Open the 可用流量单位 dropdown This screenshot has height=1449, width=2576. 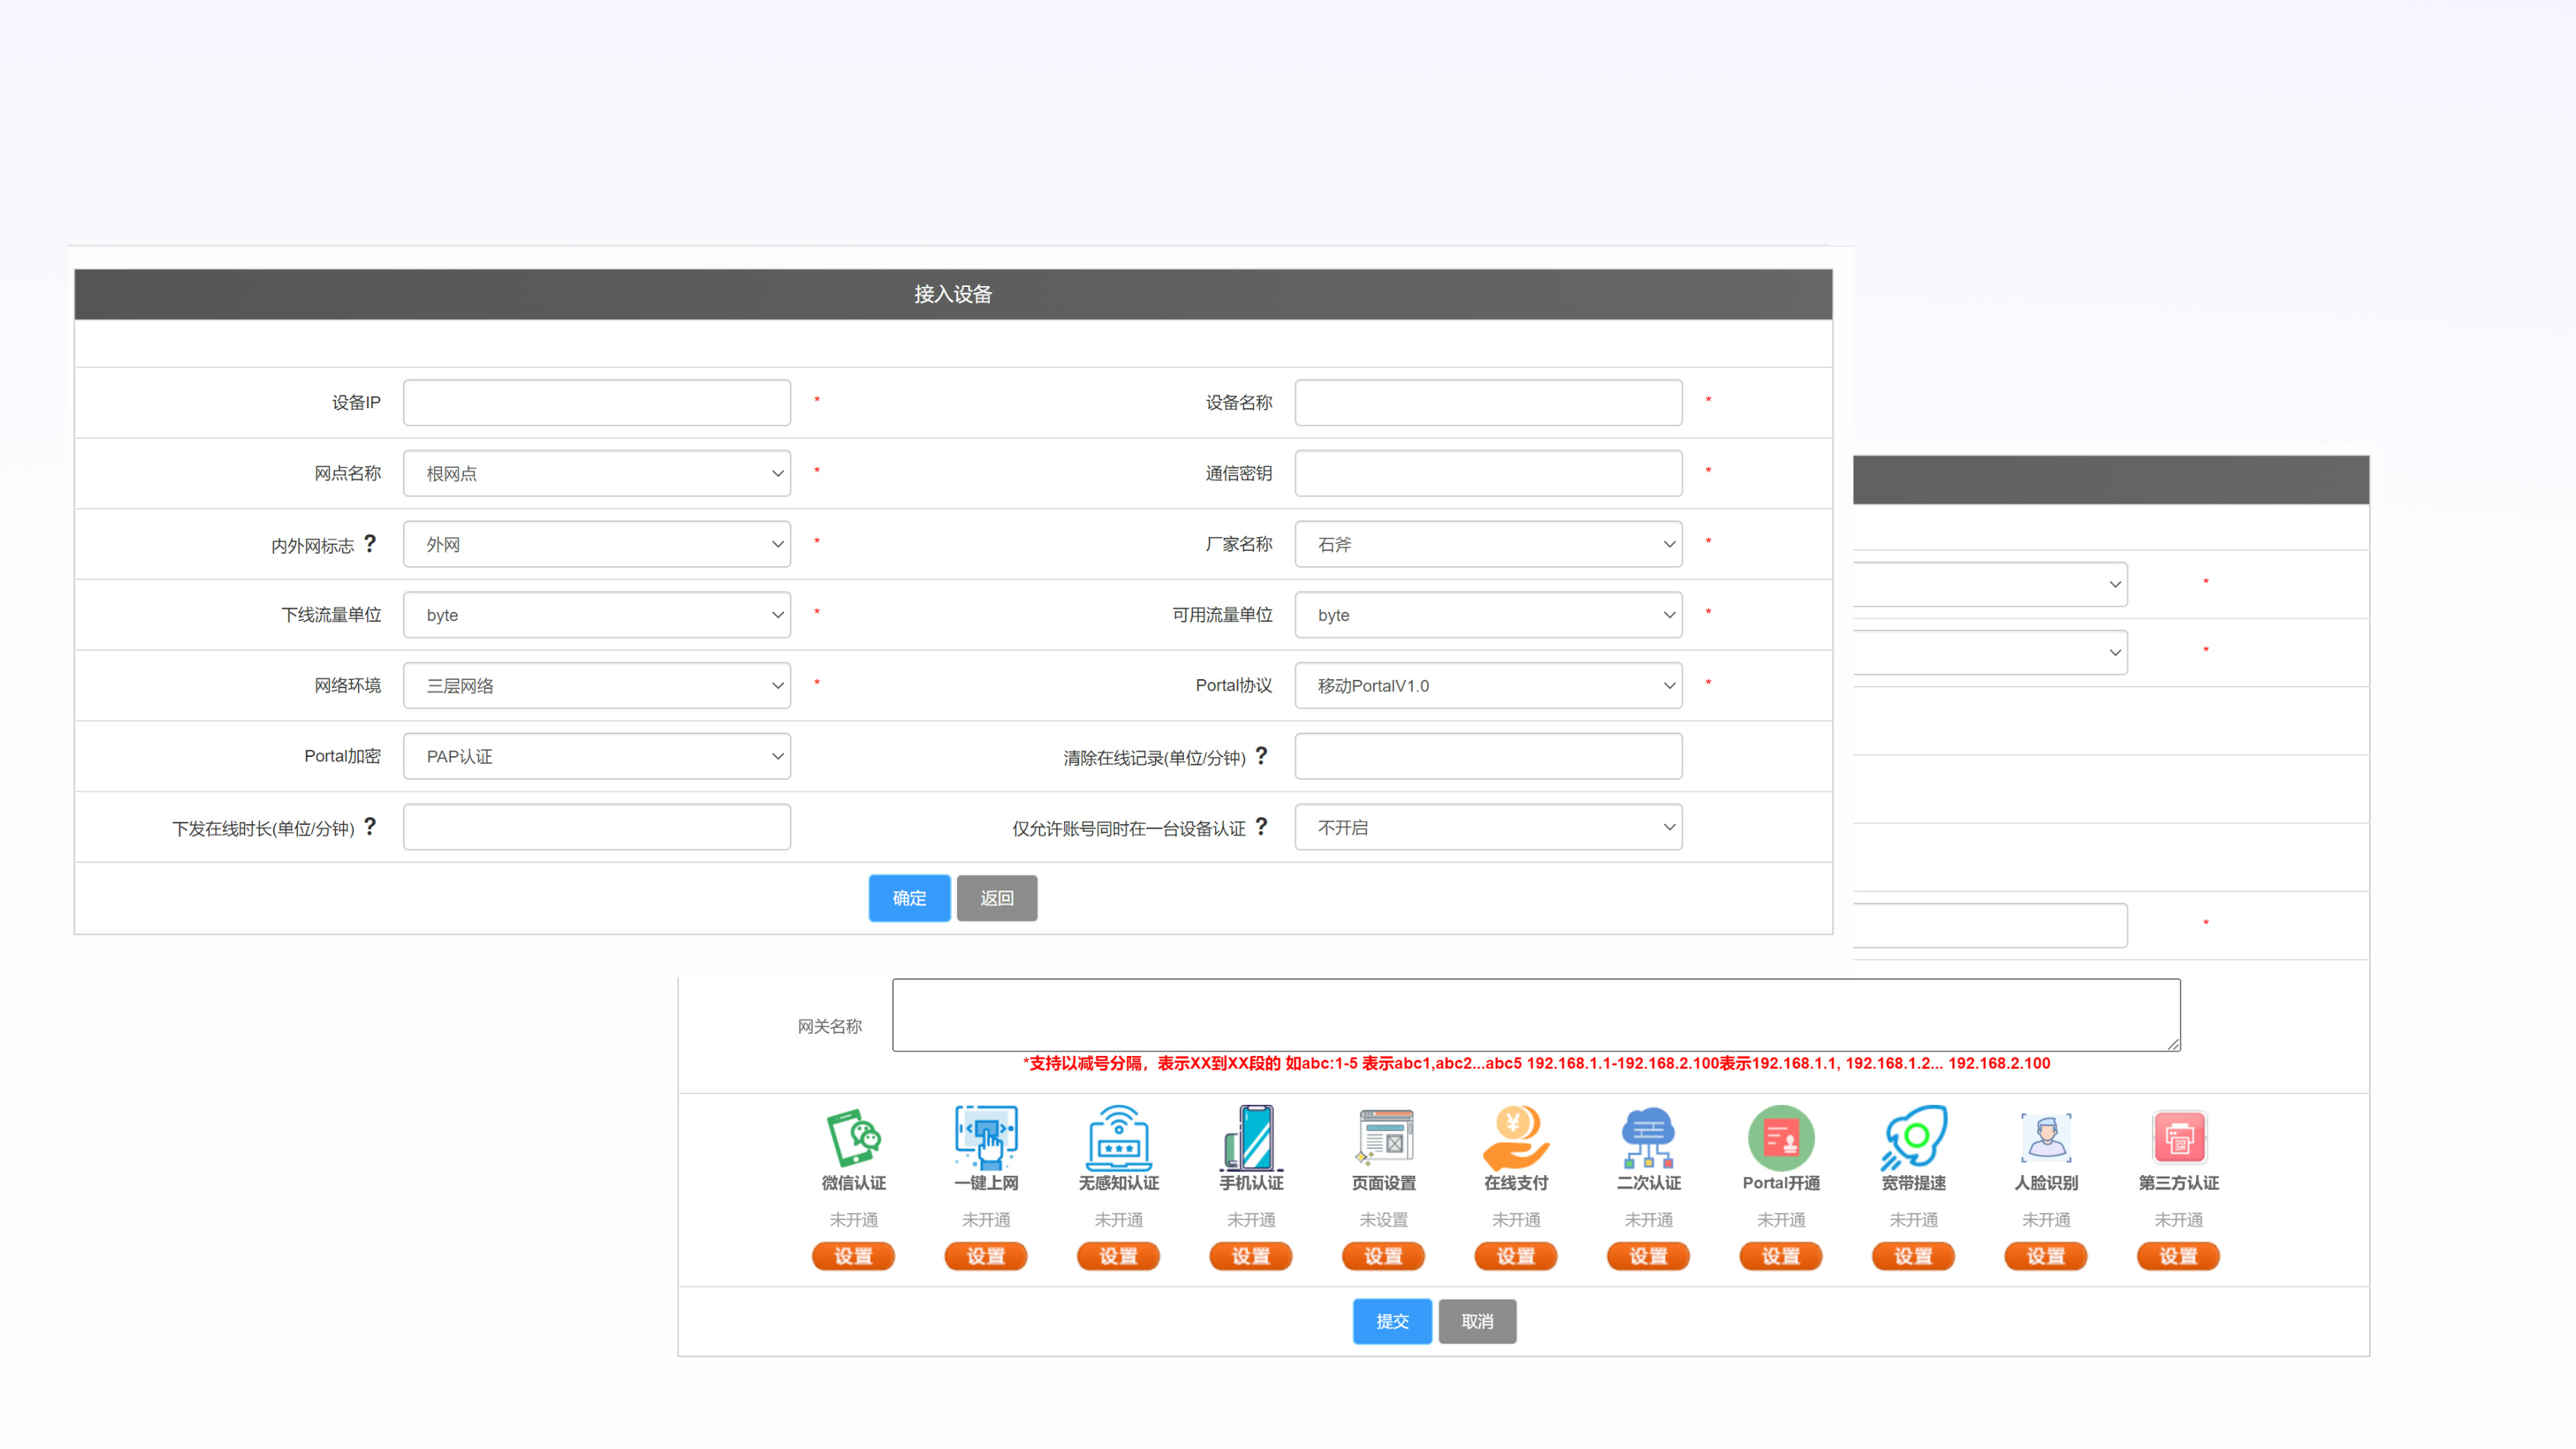coord(1488,615)
